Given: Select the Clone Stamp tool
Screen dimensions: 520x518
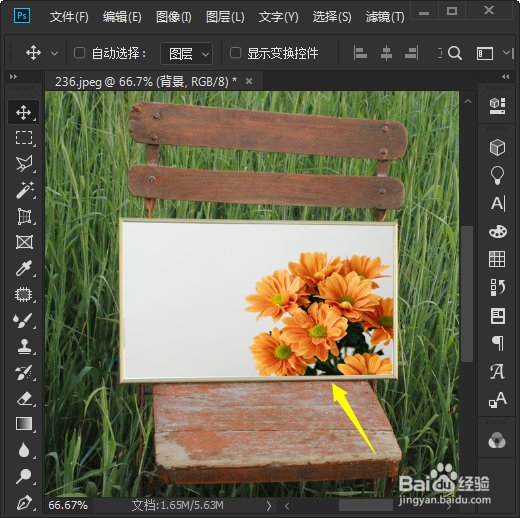Looking at the screenshot, I should (x=24, y=346).
